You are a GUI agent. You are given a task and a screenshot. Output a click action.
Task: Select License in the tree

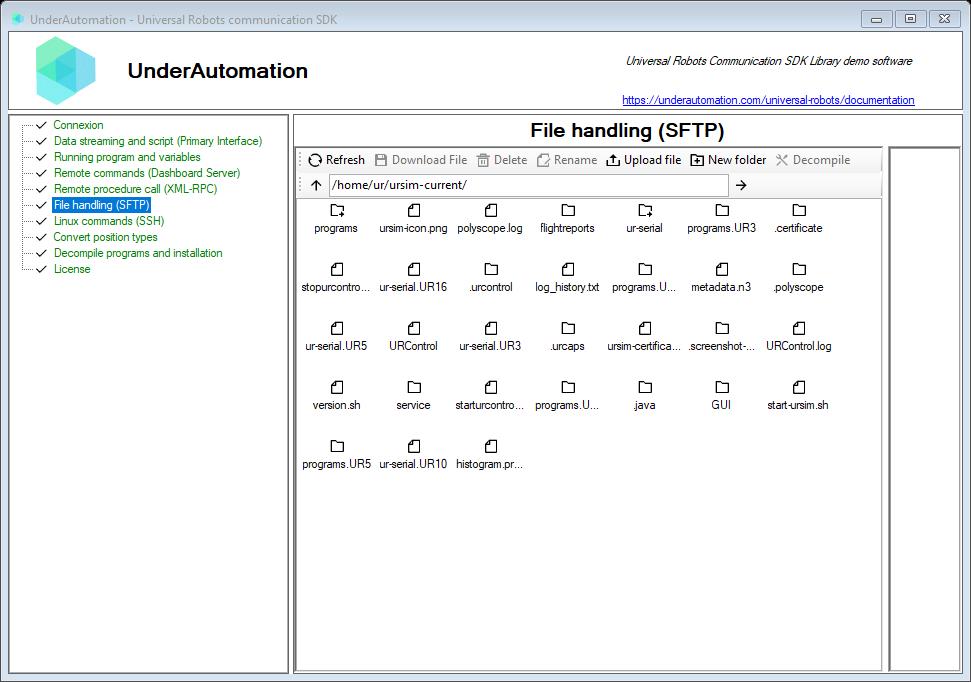point(72,269)
